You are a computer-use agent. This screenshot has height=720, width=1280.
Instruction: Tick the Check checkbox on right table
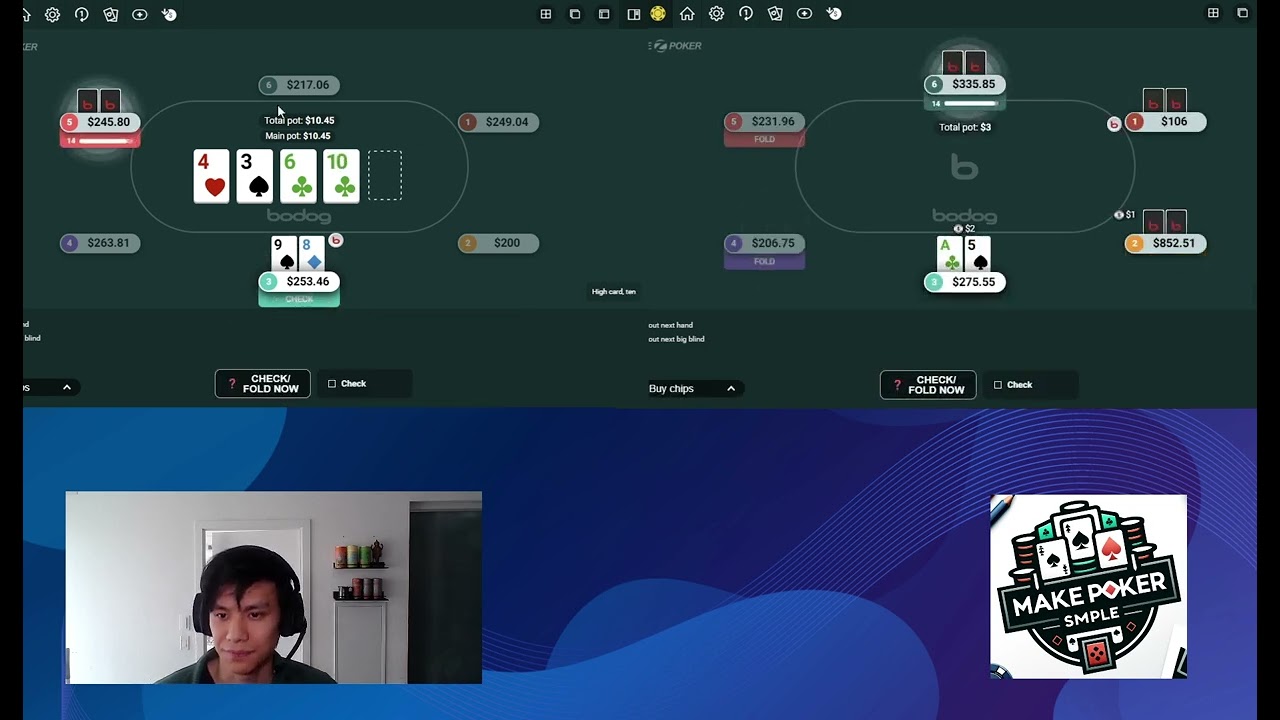click(998, 385)
